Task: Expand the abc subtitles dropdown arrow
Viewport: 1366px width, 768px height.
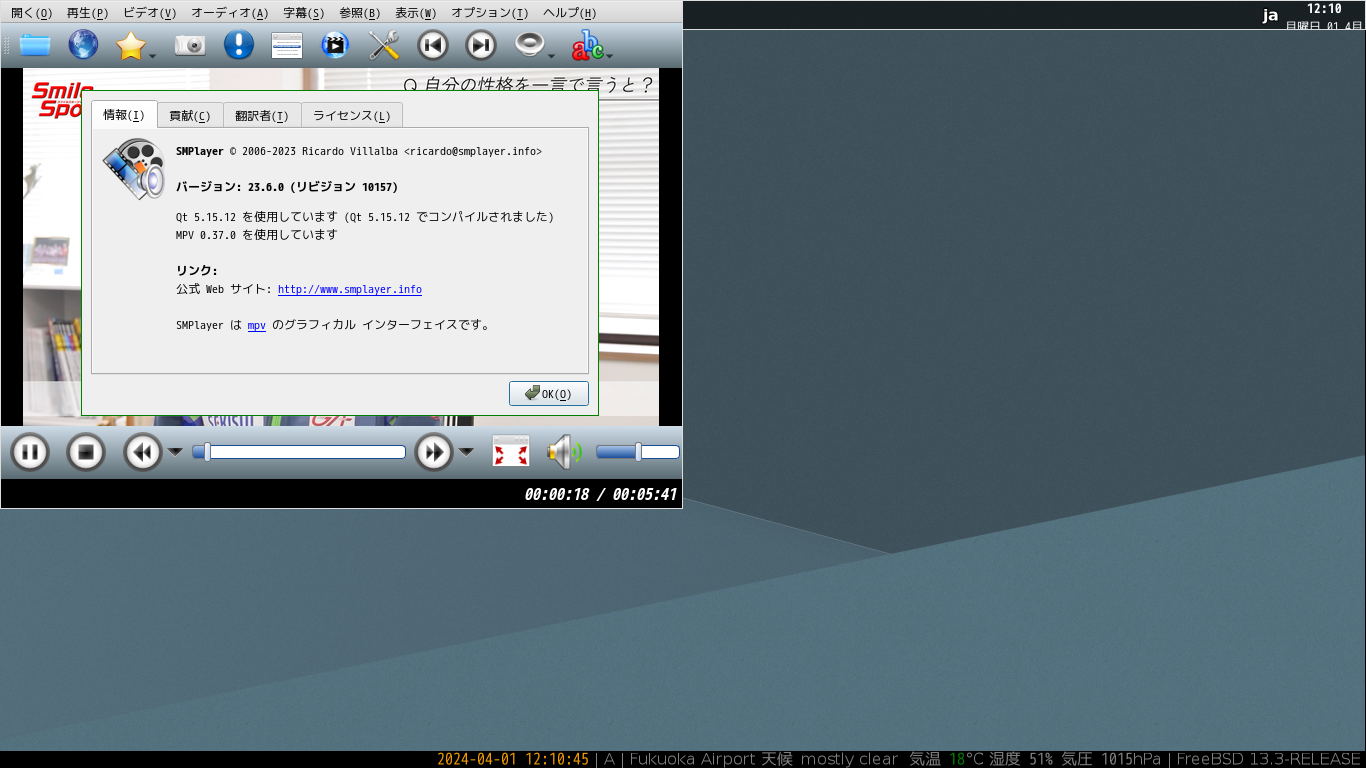Action: pyautogui.click(x=609, y=55)
